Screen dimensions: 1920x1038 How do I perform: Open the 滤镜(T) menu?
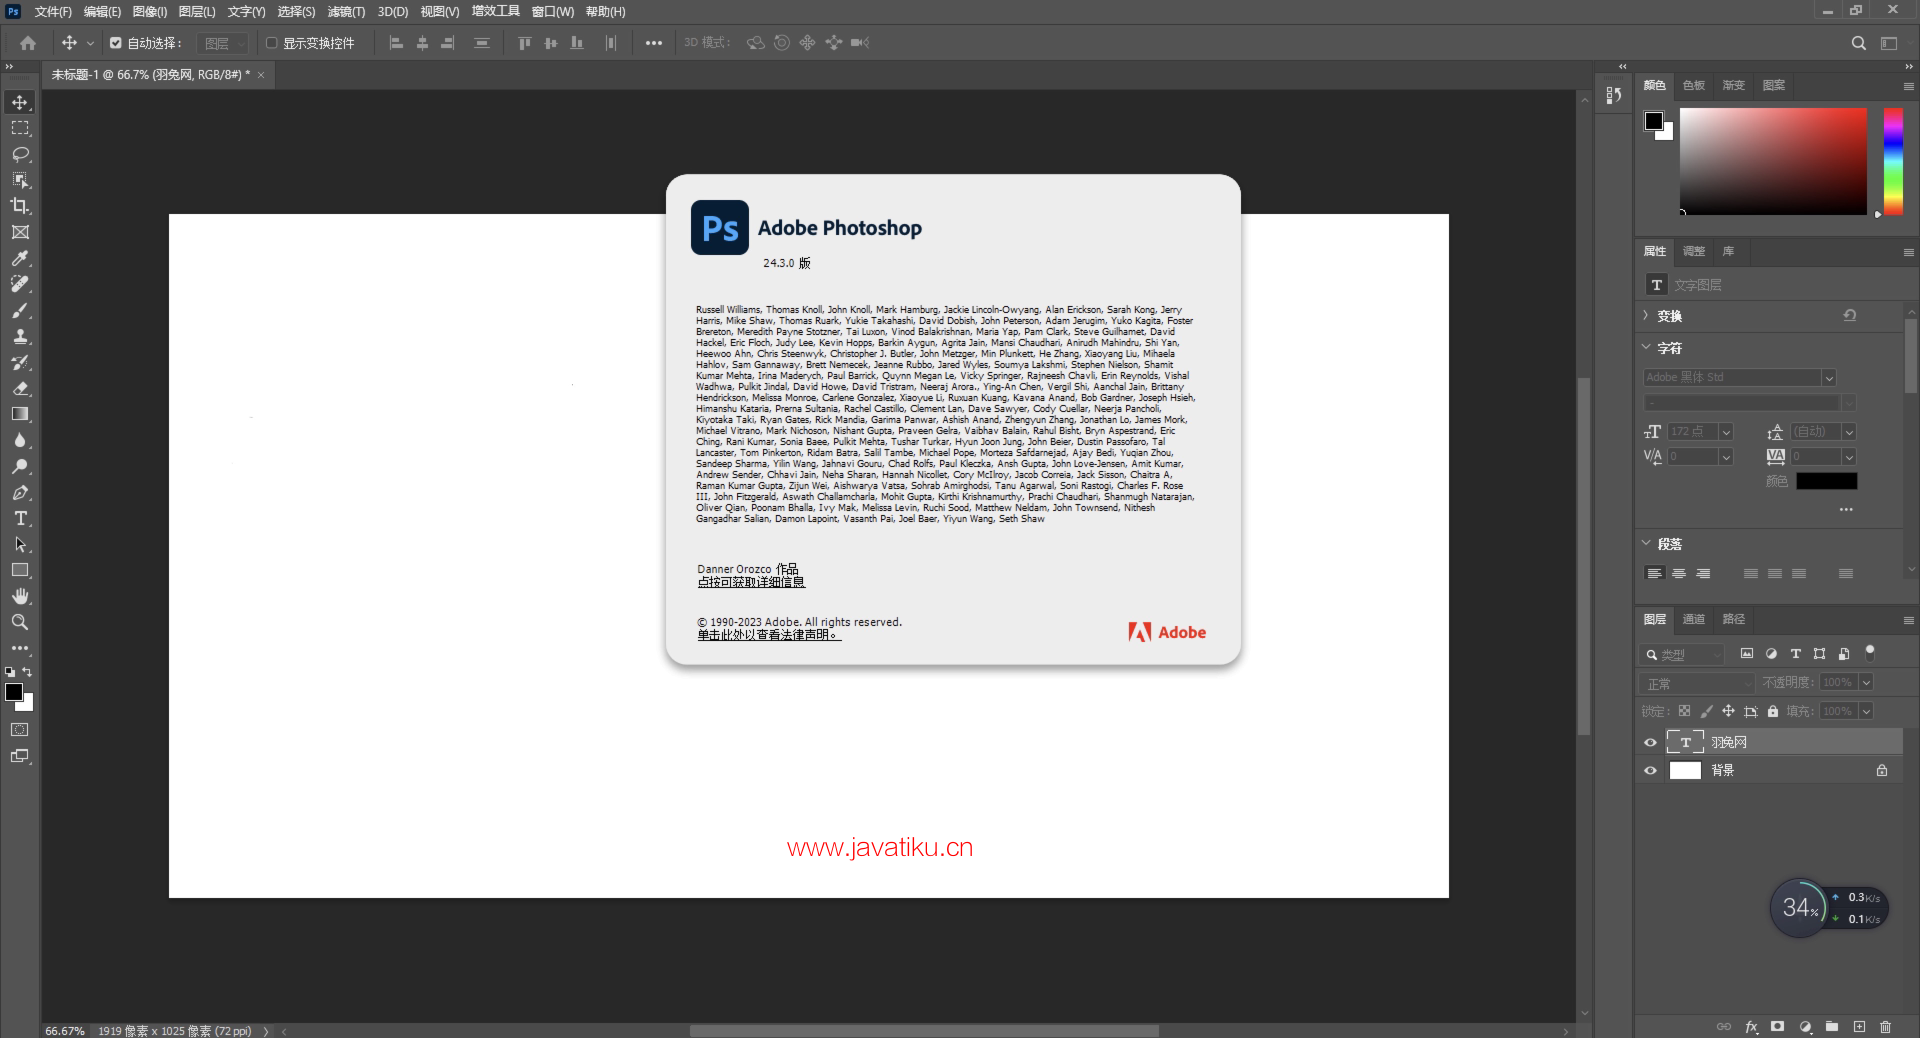[x=346, y=12]
